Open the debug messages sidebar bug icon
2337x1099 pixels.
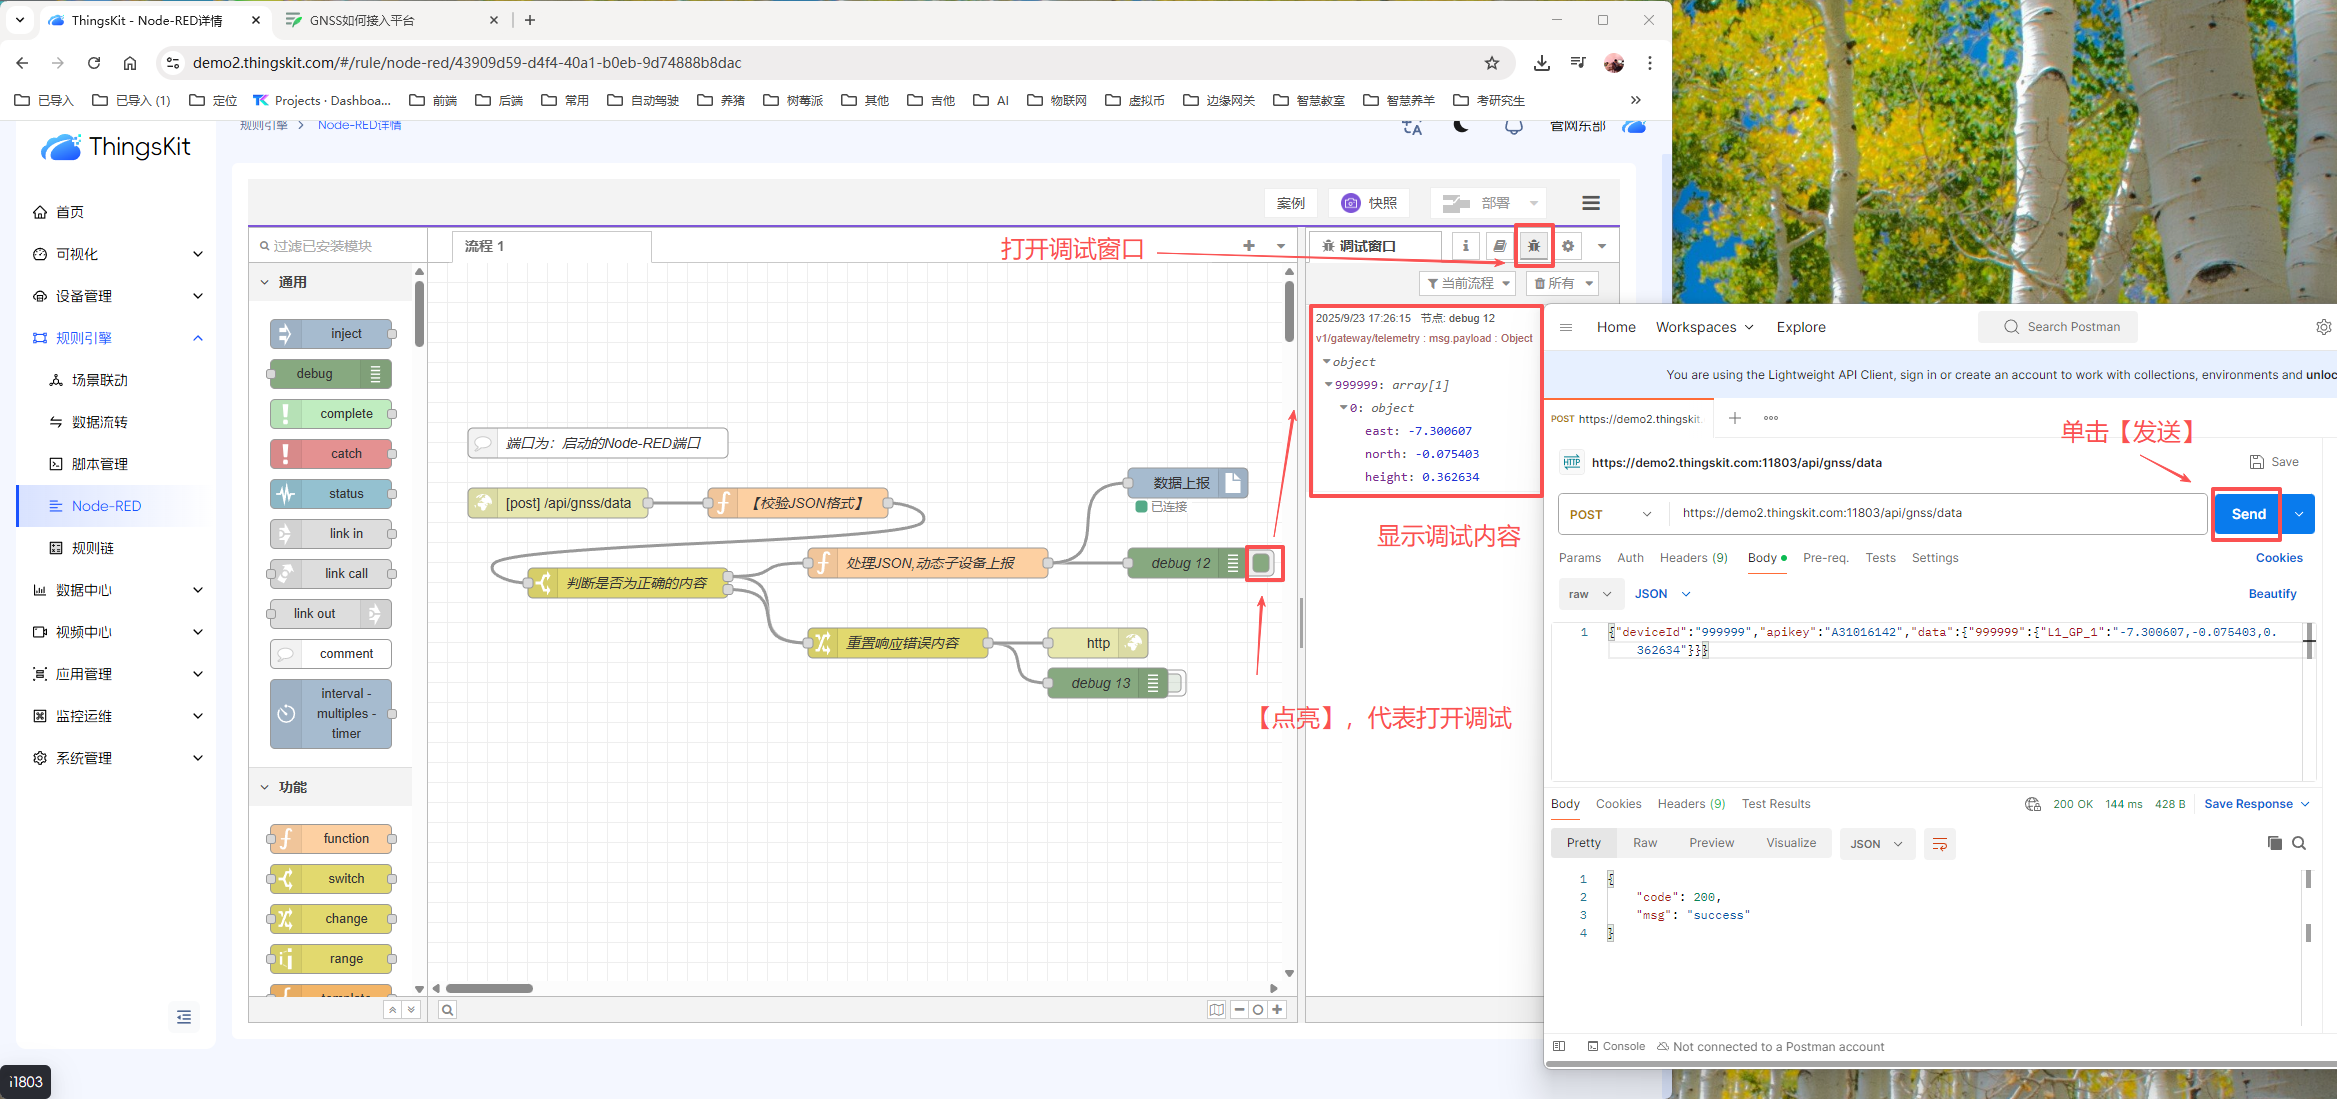coord(1533,246)
